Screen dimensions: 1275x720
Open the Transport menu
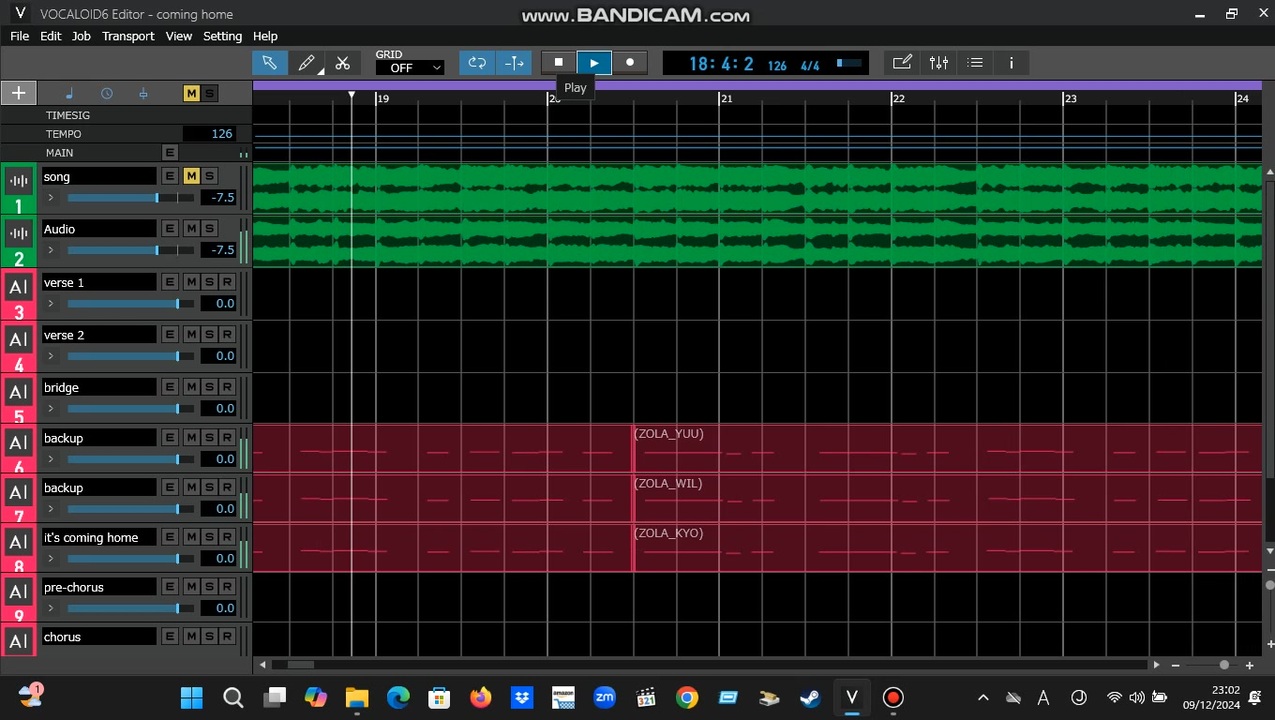128,36
